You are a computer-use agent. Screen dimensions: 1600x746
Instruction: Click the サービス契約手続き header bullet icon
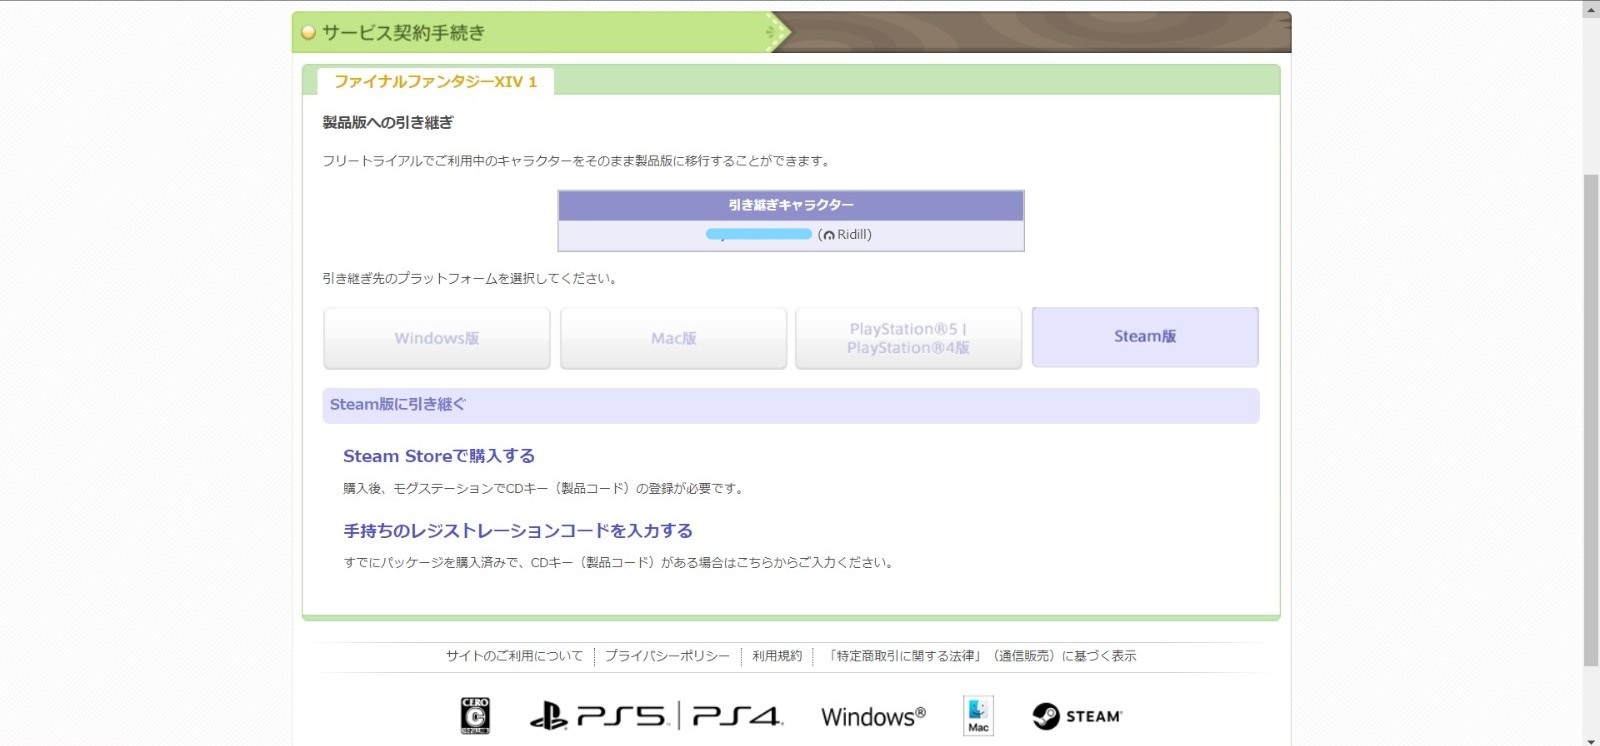point(309,33)
